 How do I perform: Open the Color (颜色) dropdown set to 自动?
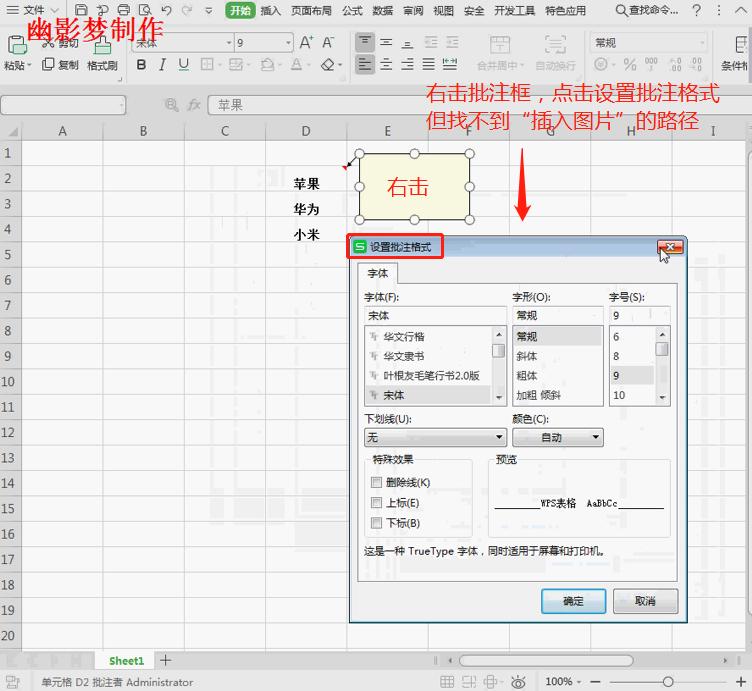[558, 437]
